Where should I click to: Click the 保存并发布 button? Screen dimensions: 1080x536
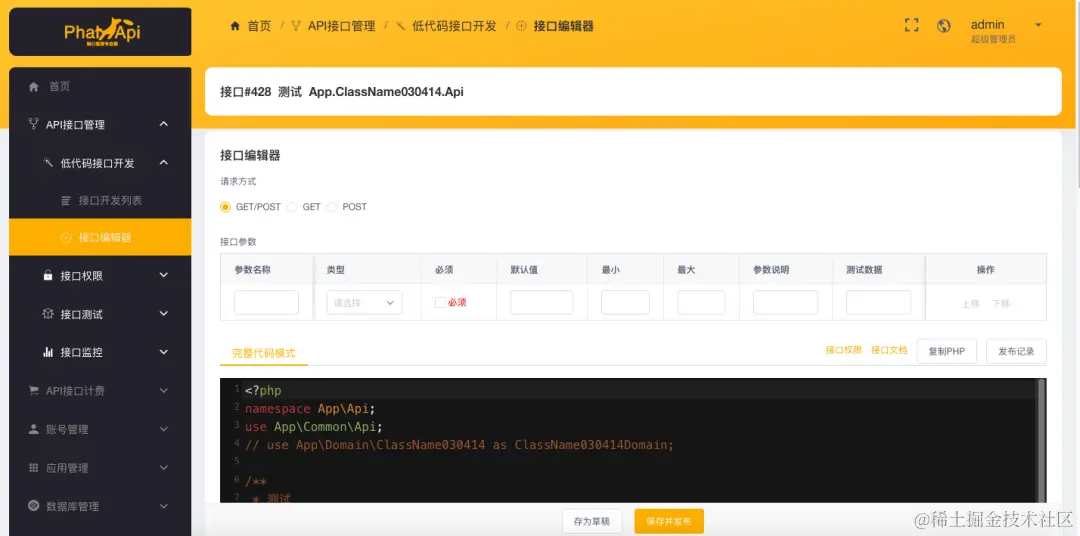(669, 522)
